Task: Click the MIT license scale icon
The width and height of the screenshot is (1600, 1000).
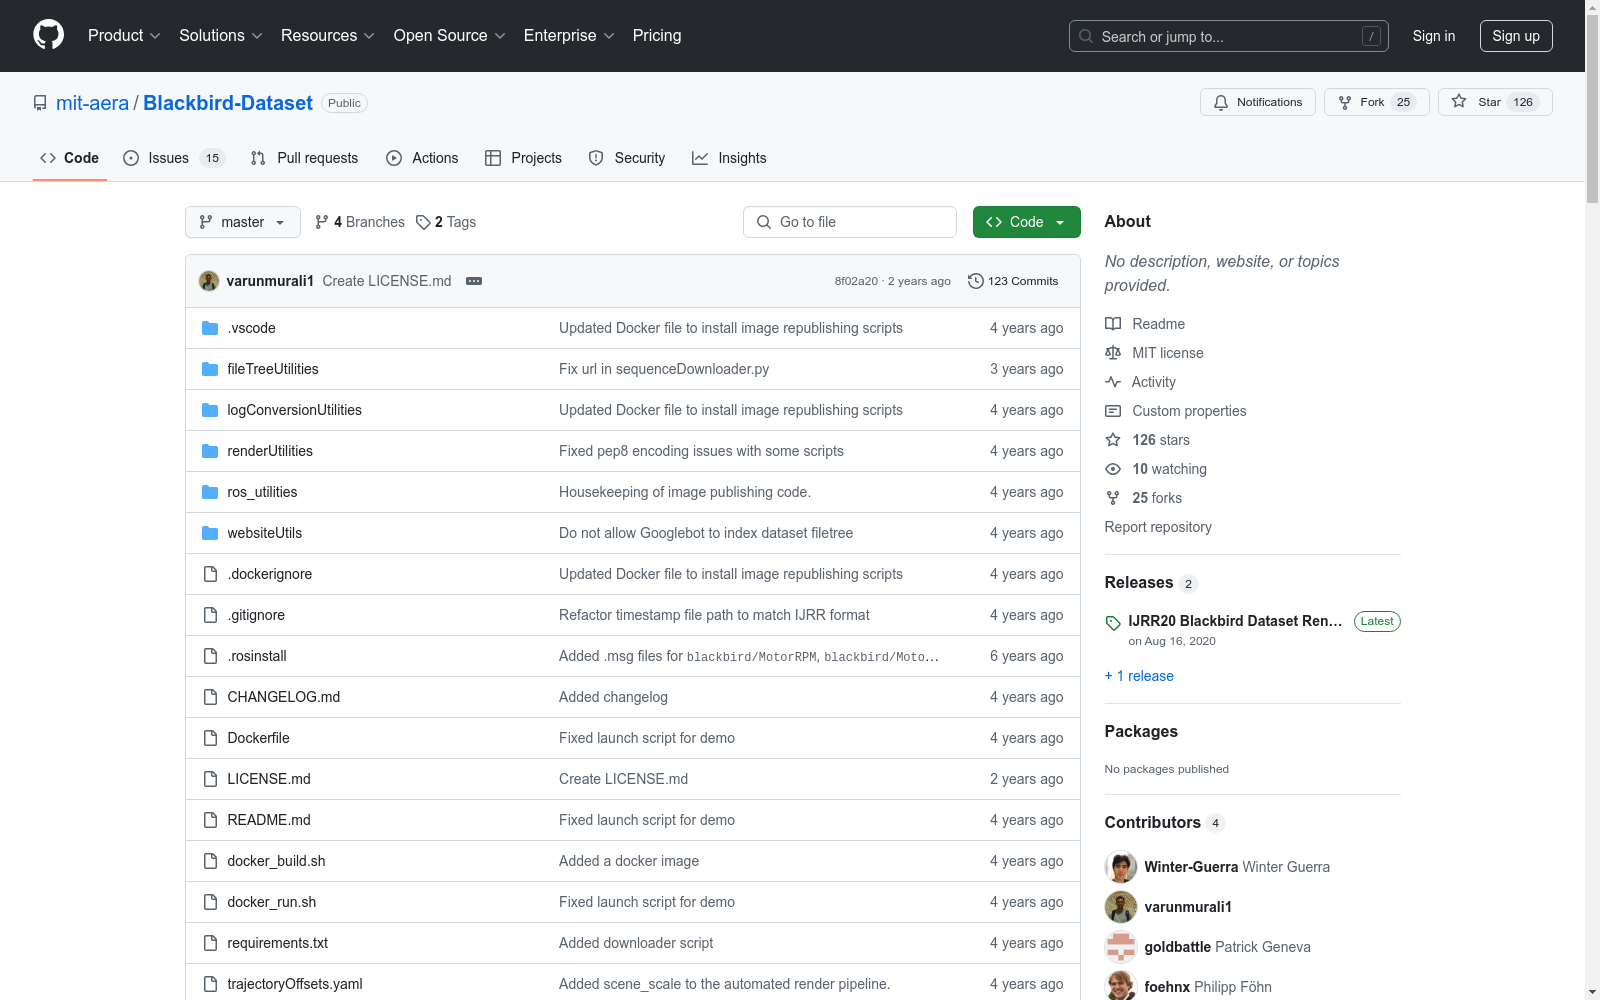Action: point(1113,353)
